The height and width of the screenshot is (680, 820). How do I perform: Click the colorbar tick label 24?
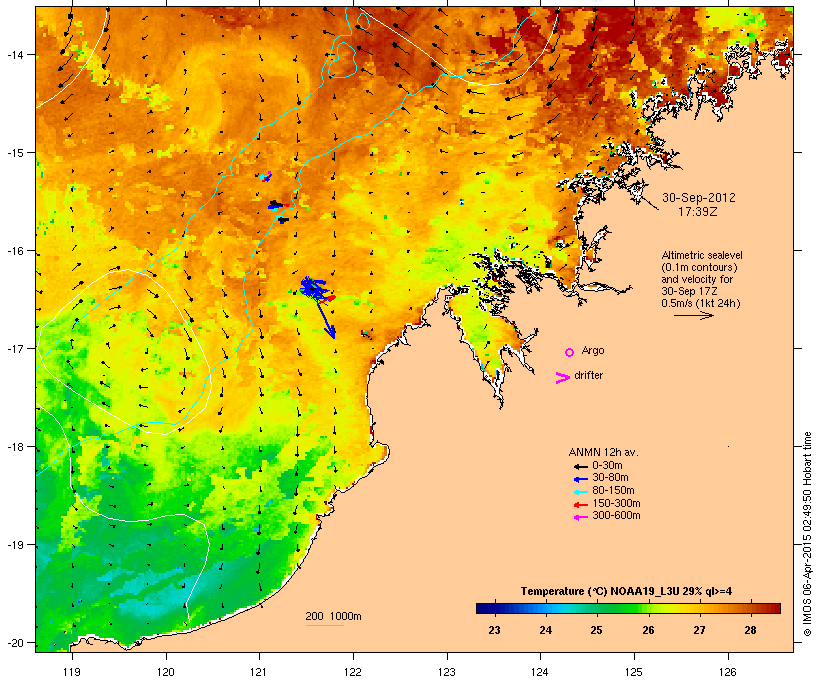pyautogui.click(x=545, y=630)
